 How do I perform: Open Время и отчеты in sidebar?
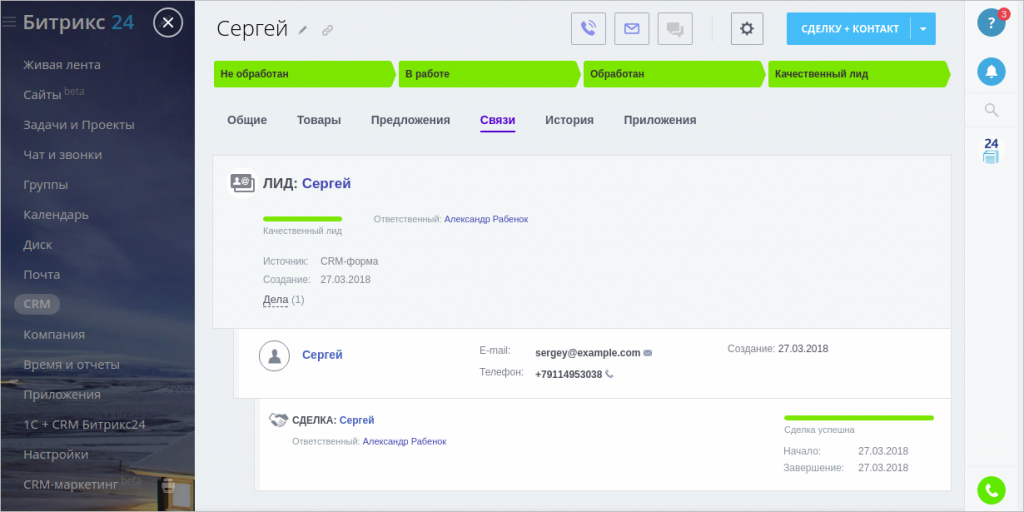[x=72, y=364]
